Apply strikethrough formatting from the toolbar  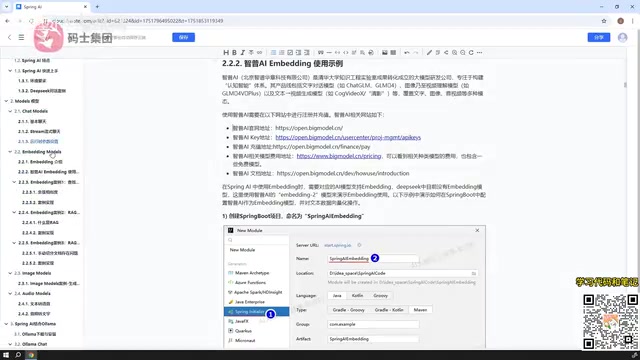pyautogui.click(x=251, y=52)
